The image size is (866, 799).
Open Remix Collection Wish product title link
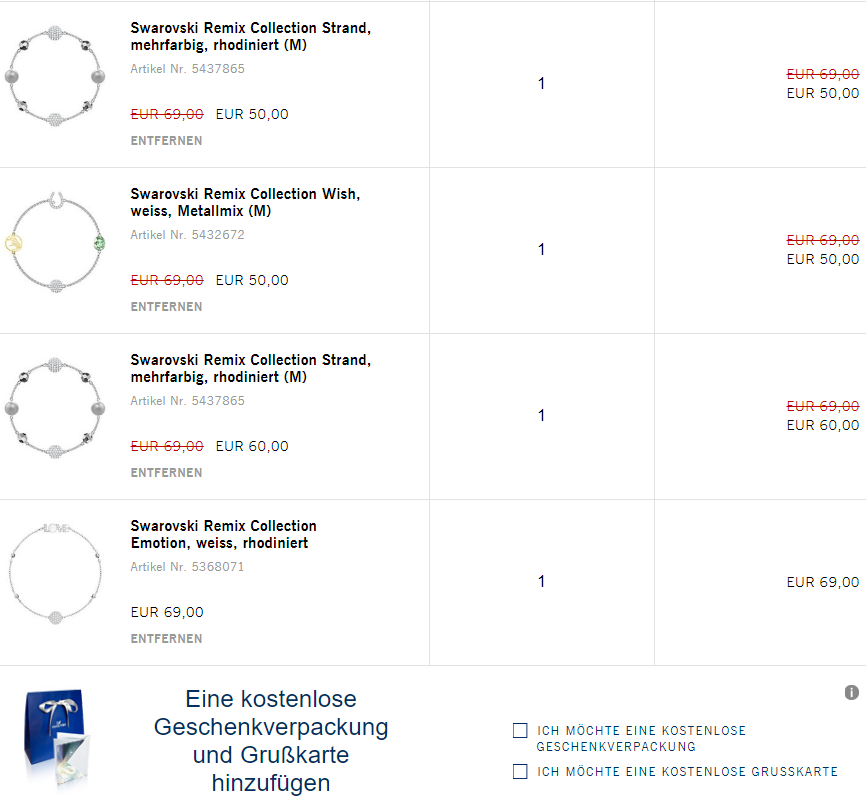coord(245,203)
